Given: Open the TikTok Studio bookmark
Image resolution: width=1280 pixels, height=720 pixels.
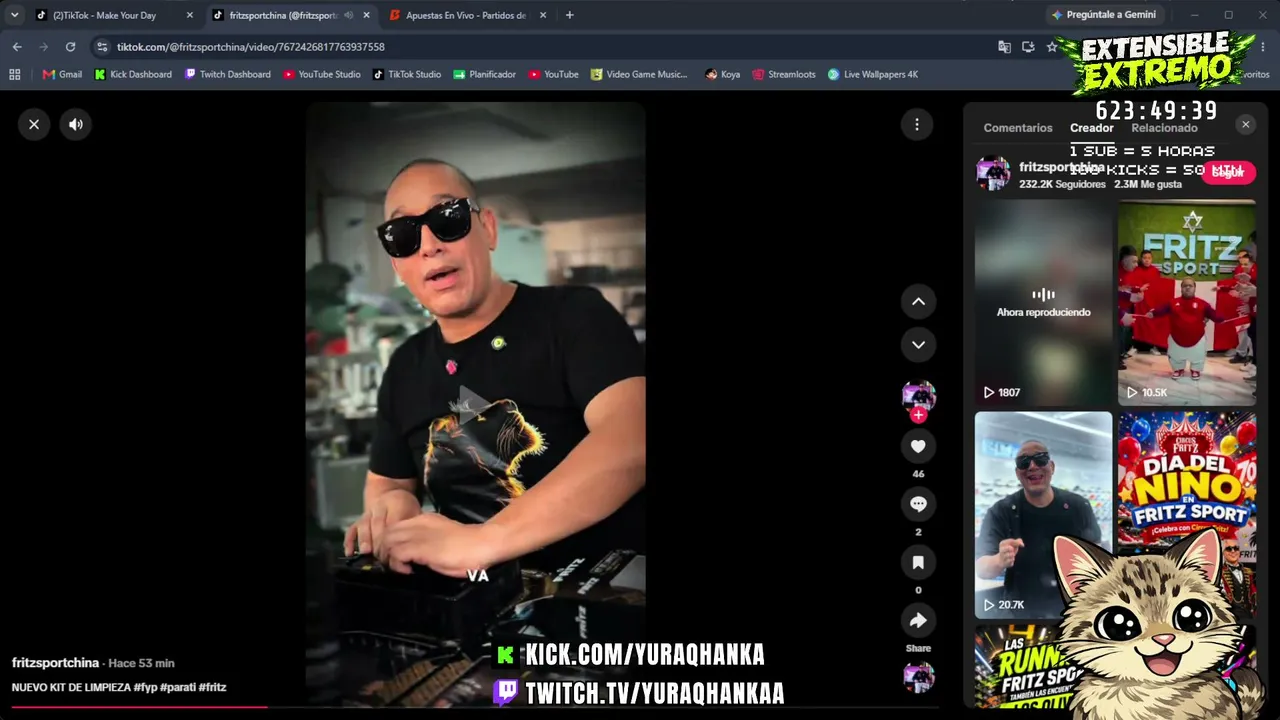Looking at the screenshot, I should click(407, 74).
